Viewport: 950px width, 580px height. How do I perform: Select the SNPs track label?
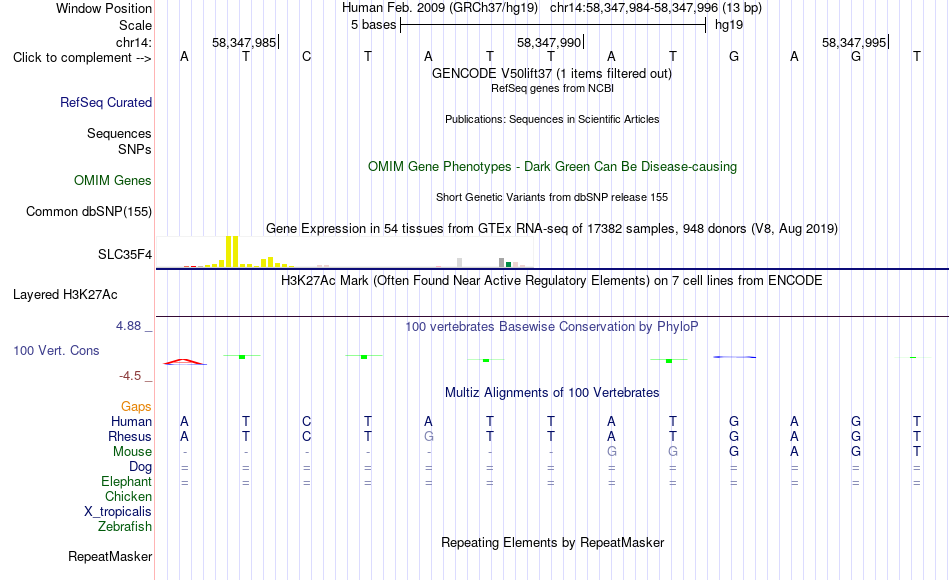[x=135, y=149]
